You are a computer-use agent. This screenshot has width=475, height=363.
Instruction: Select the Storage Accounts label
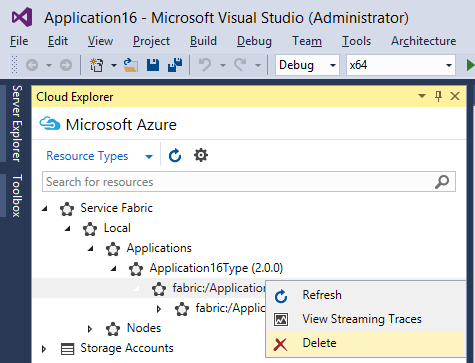click(127, 348)
